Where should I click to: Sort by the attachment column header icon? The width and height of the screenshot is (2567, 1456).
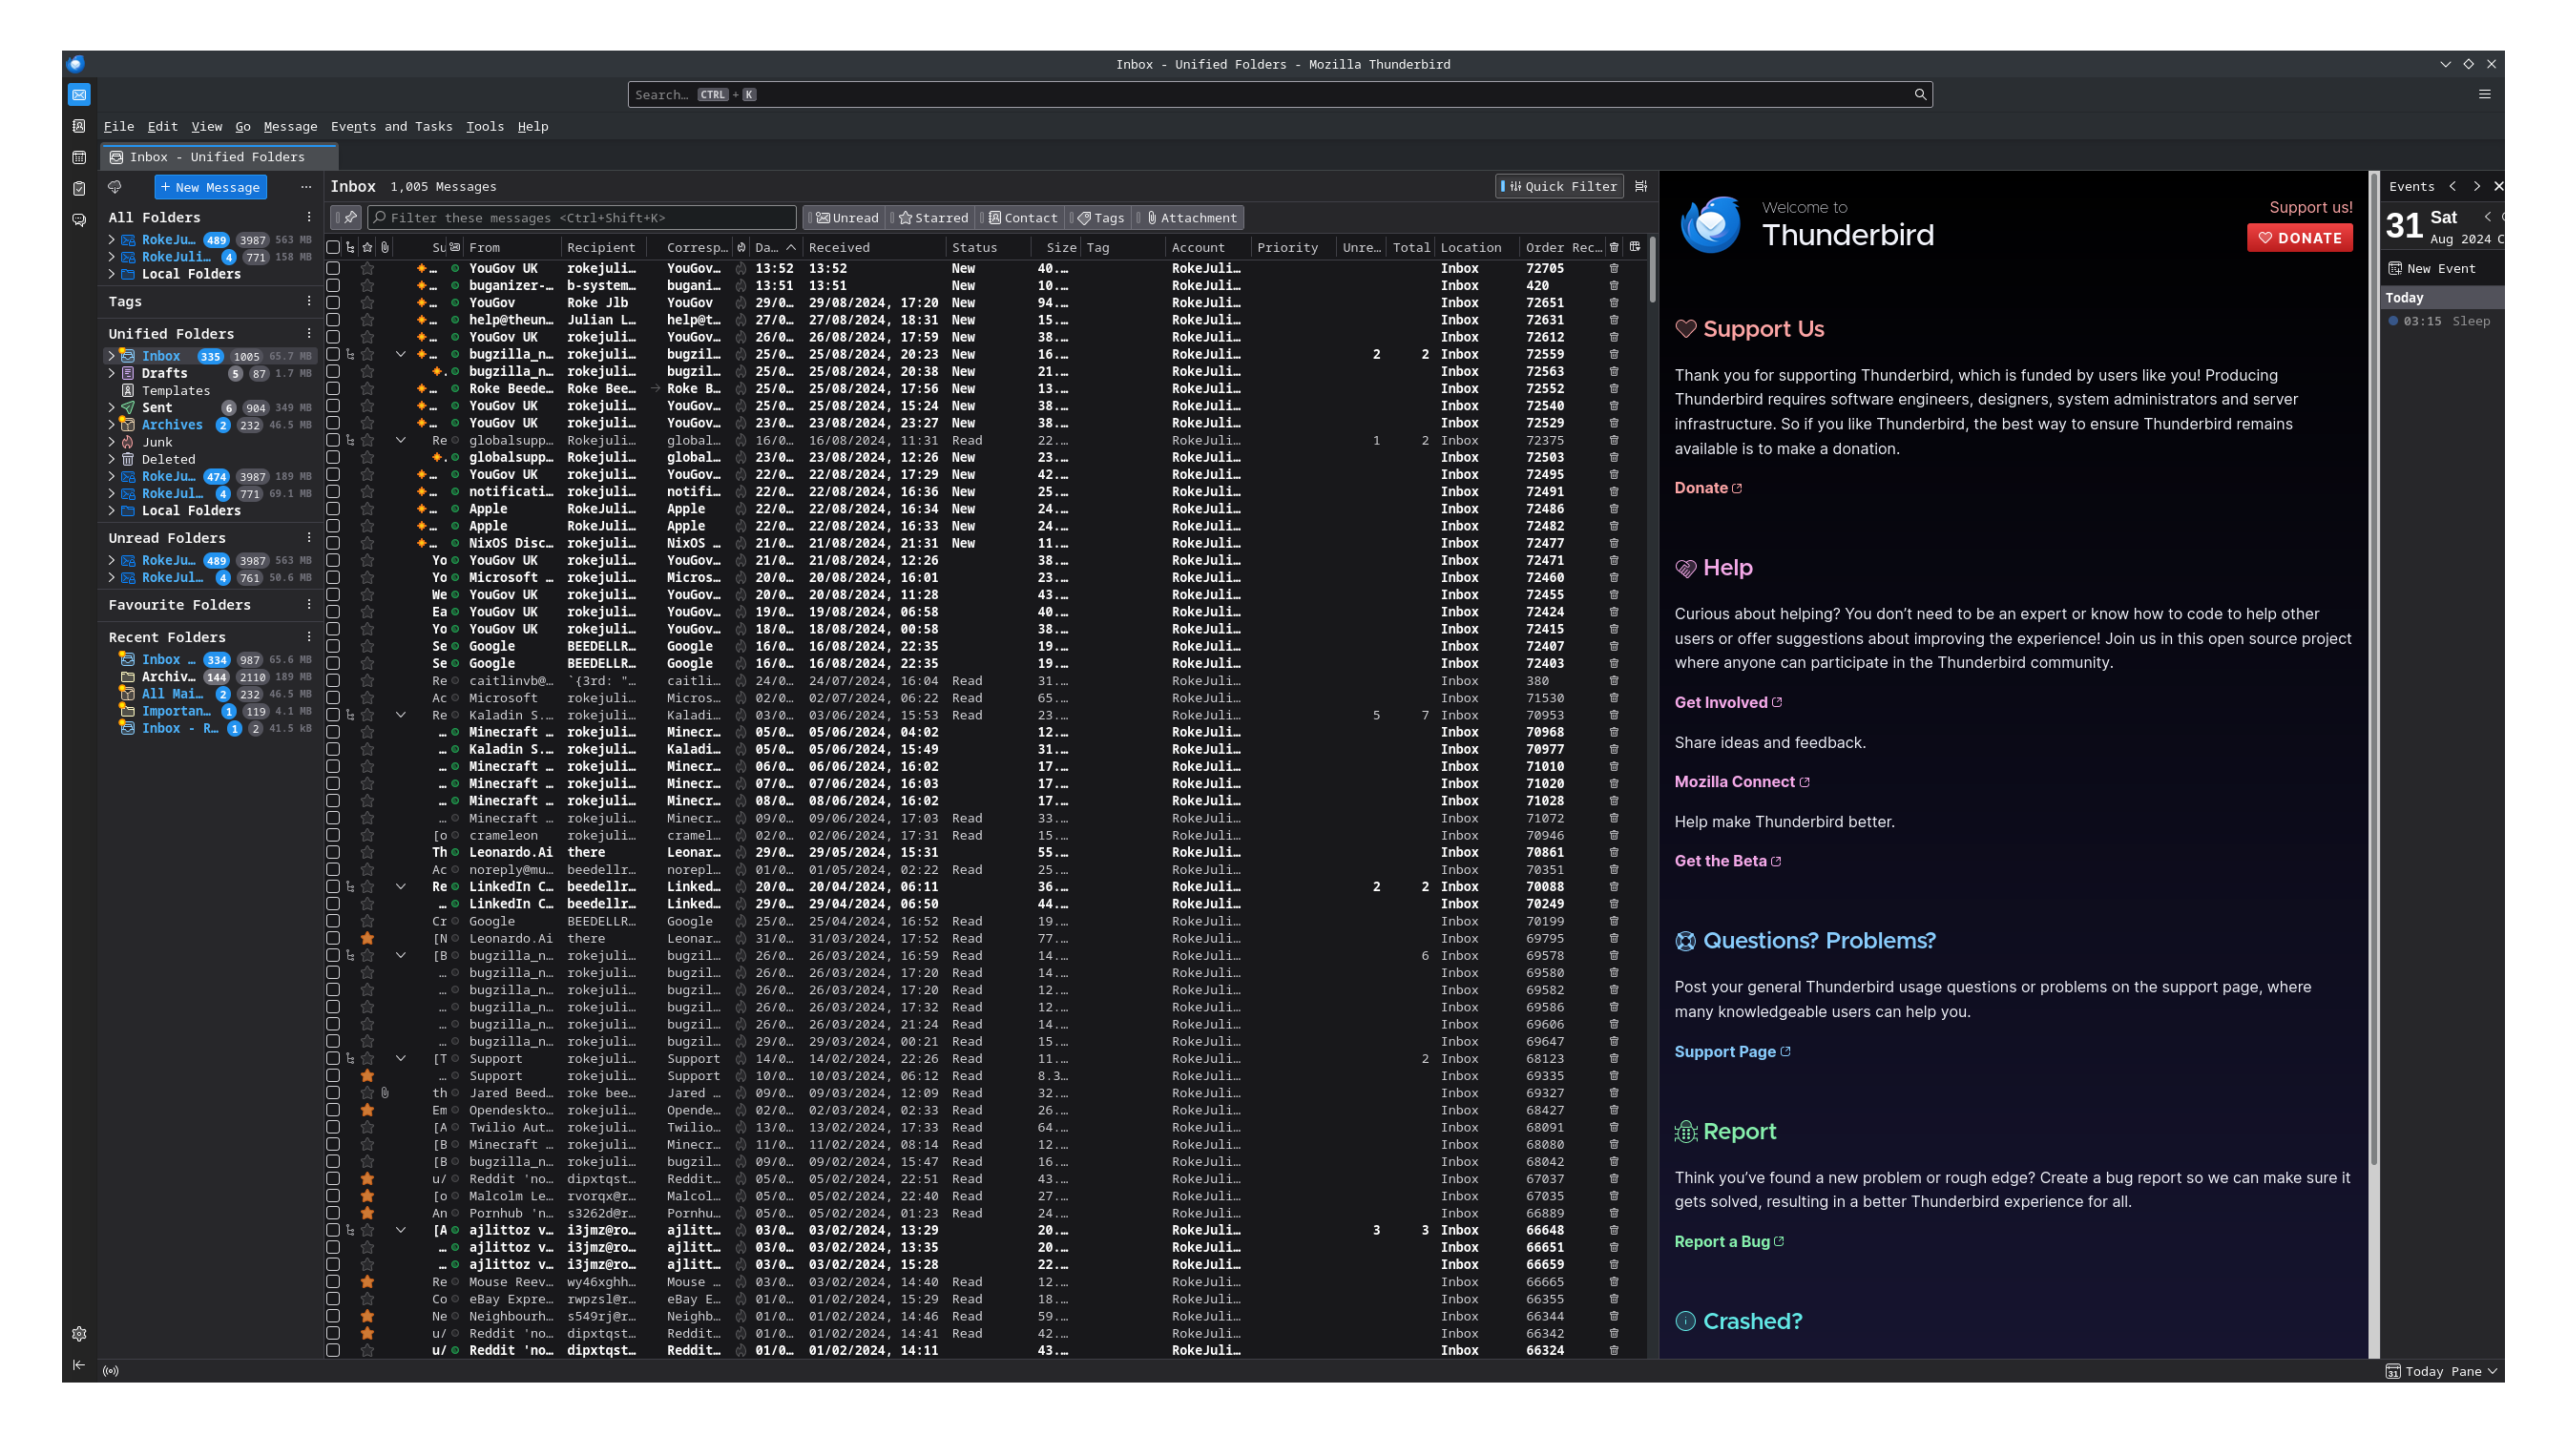point(385,247)
